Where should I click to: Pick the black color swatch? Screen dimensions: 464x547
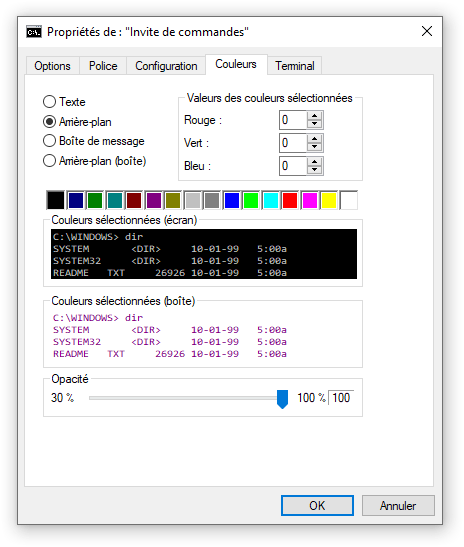pyautogui.click(x=56, y=200)
